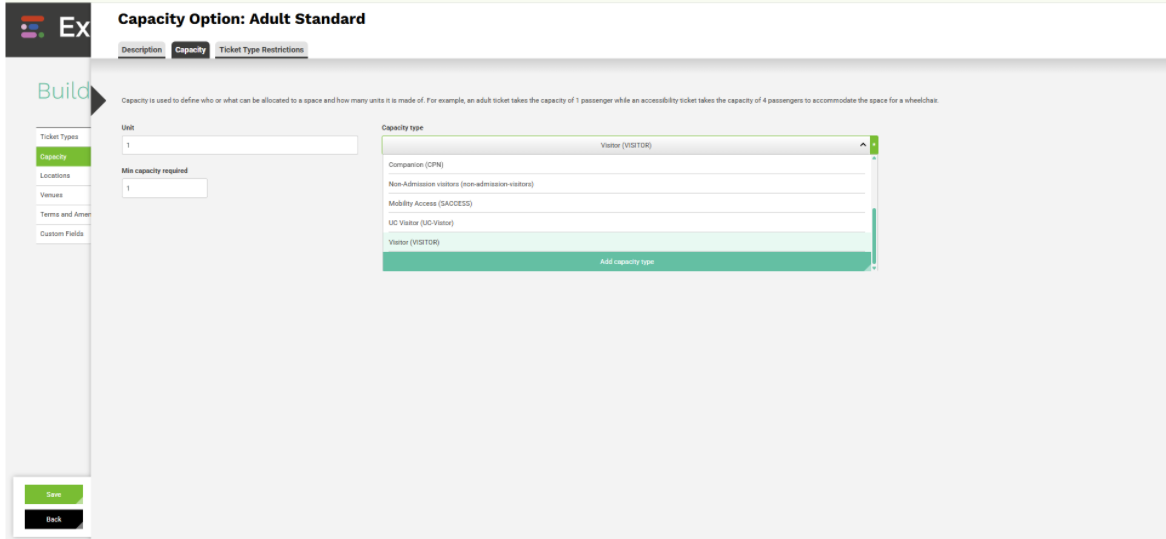The width and height of the screenshot is (1166, 539).
Task: Open Terms and Amendments sidebar item
Action: pos(63,214)
